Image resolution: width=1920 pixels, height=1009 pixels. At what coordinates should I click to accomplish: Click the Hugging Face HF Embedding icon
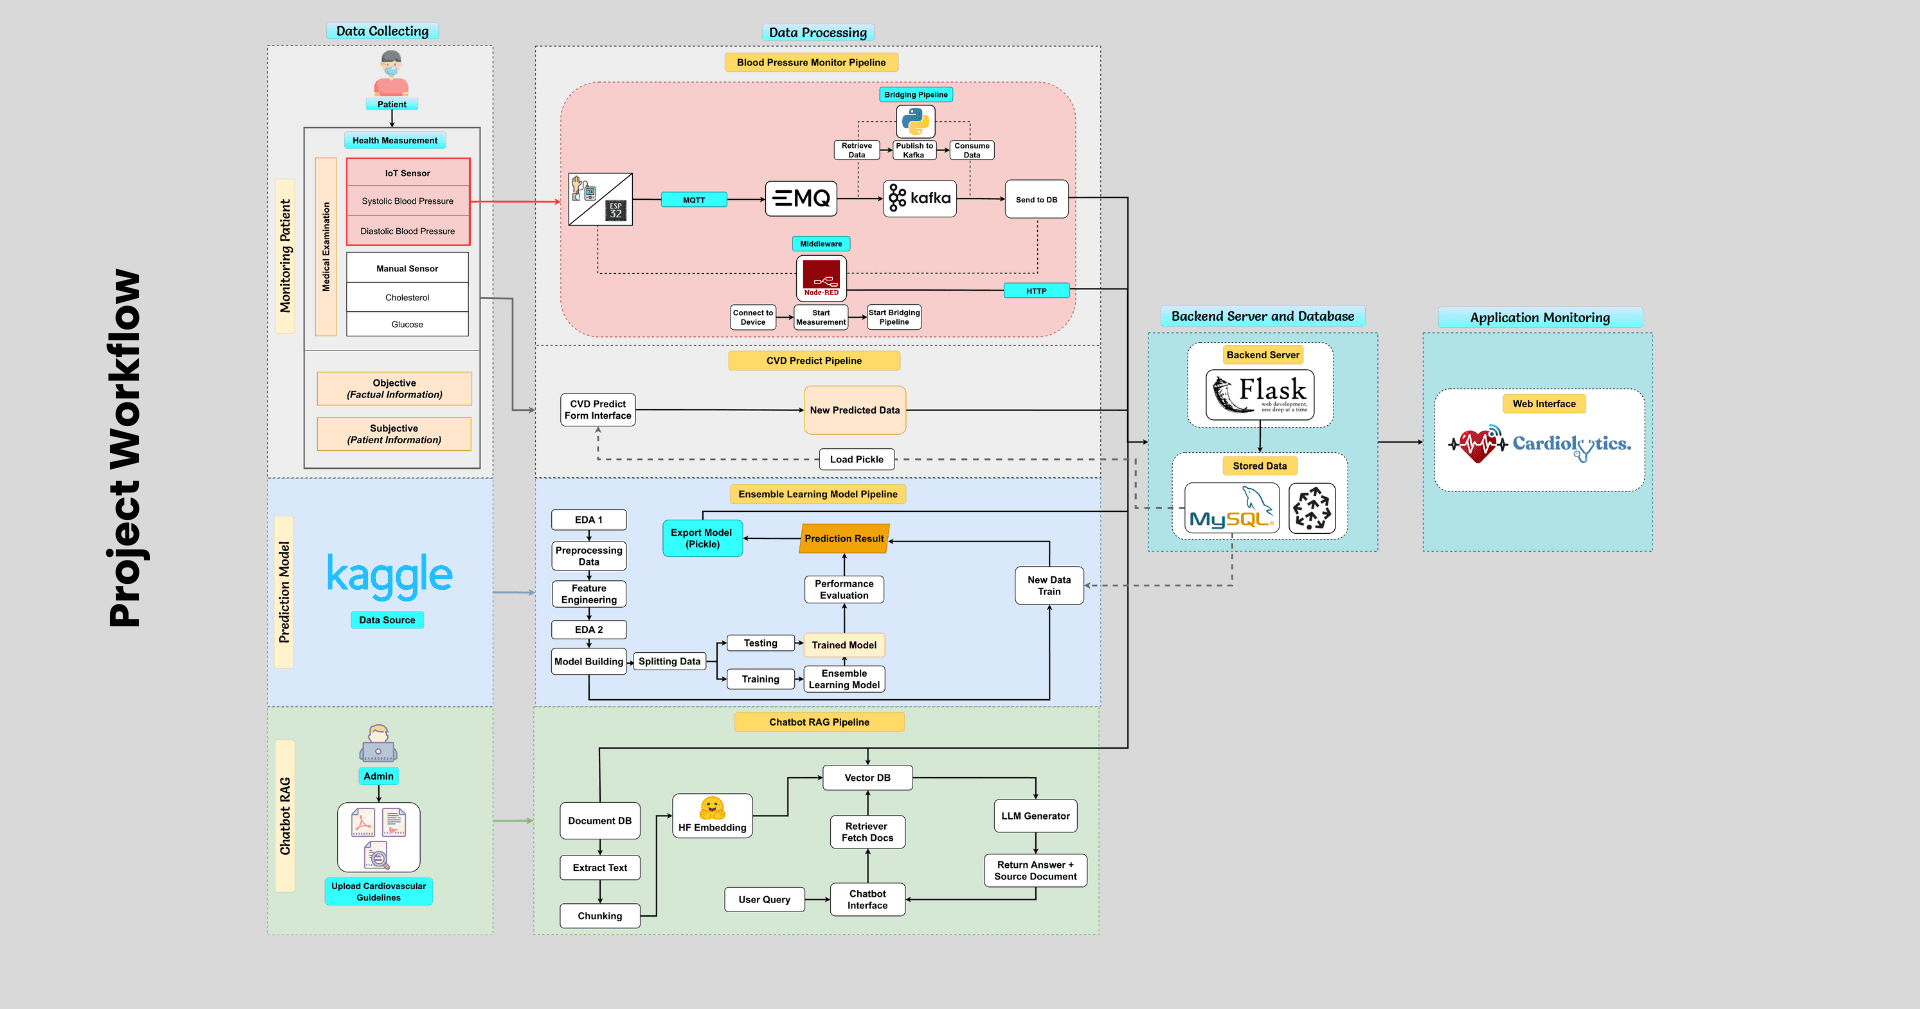coord(712,808)
